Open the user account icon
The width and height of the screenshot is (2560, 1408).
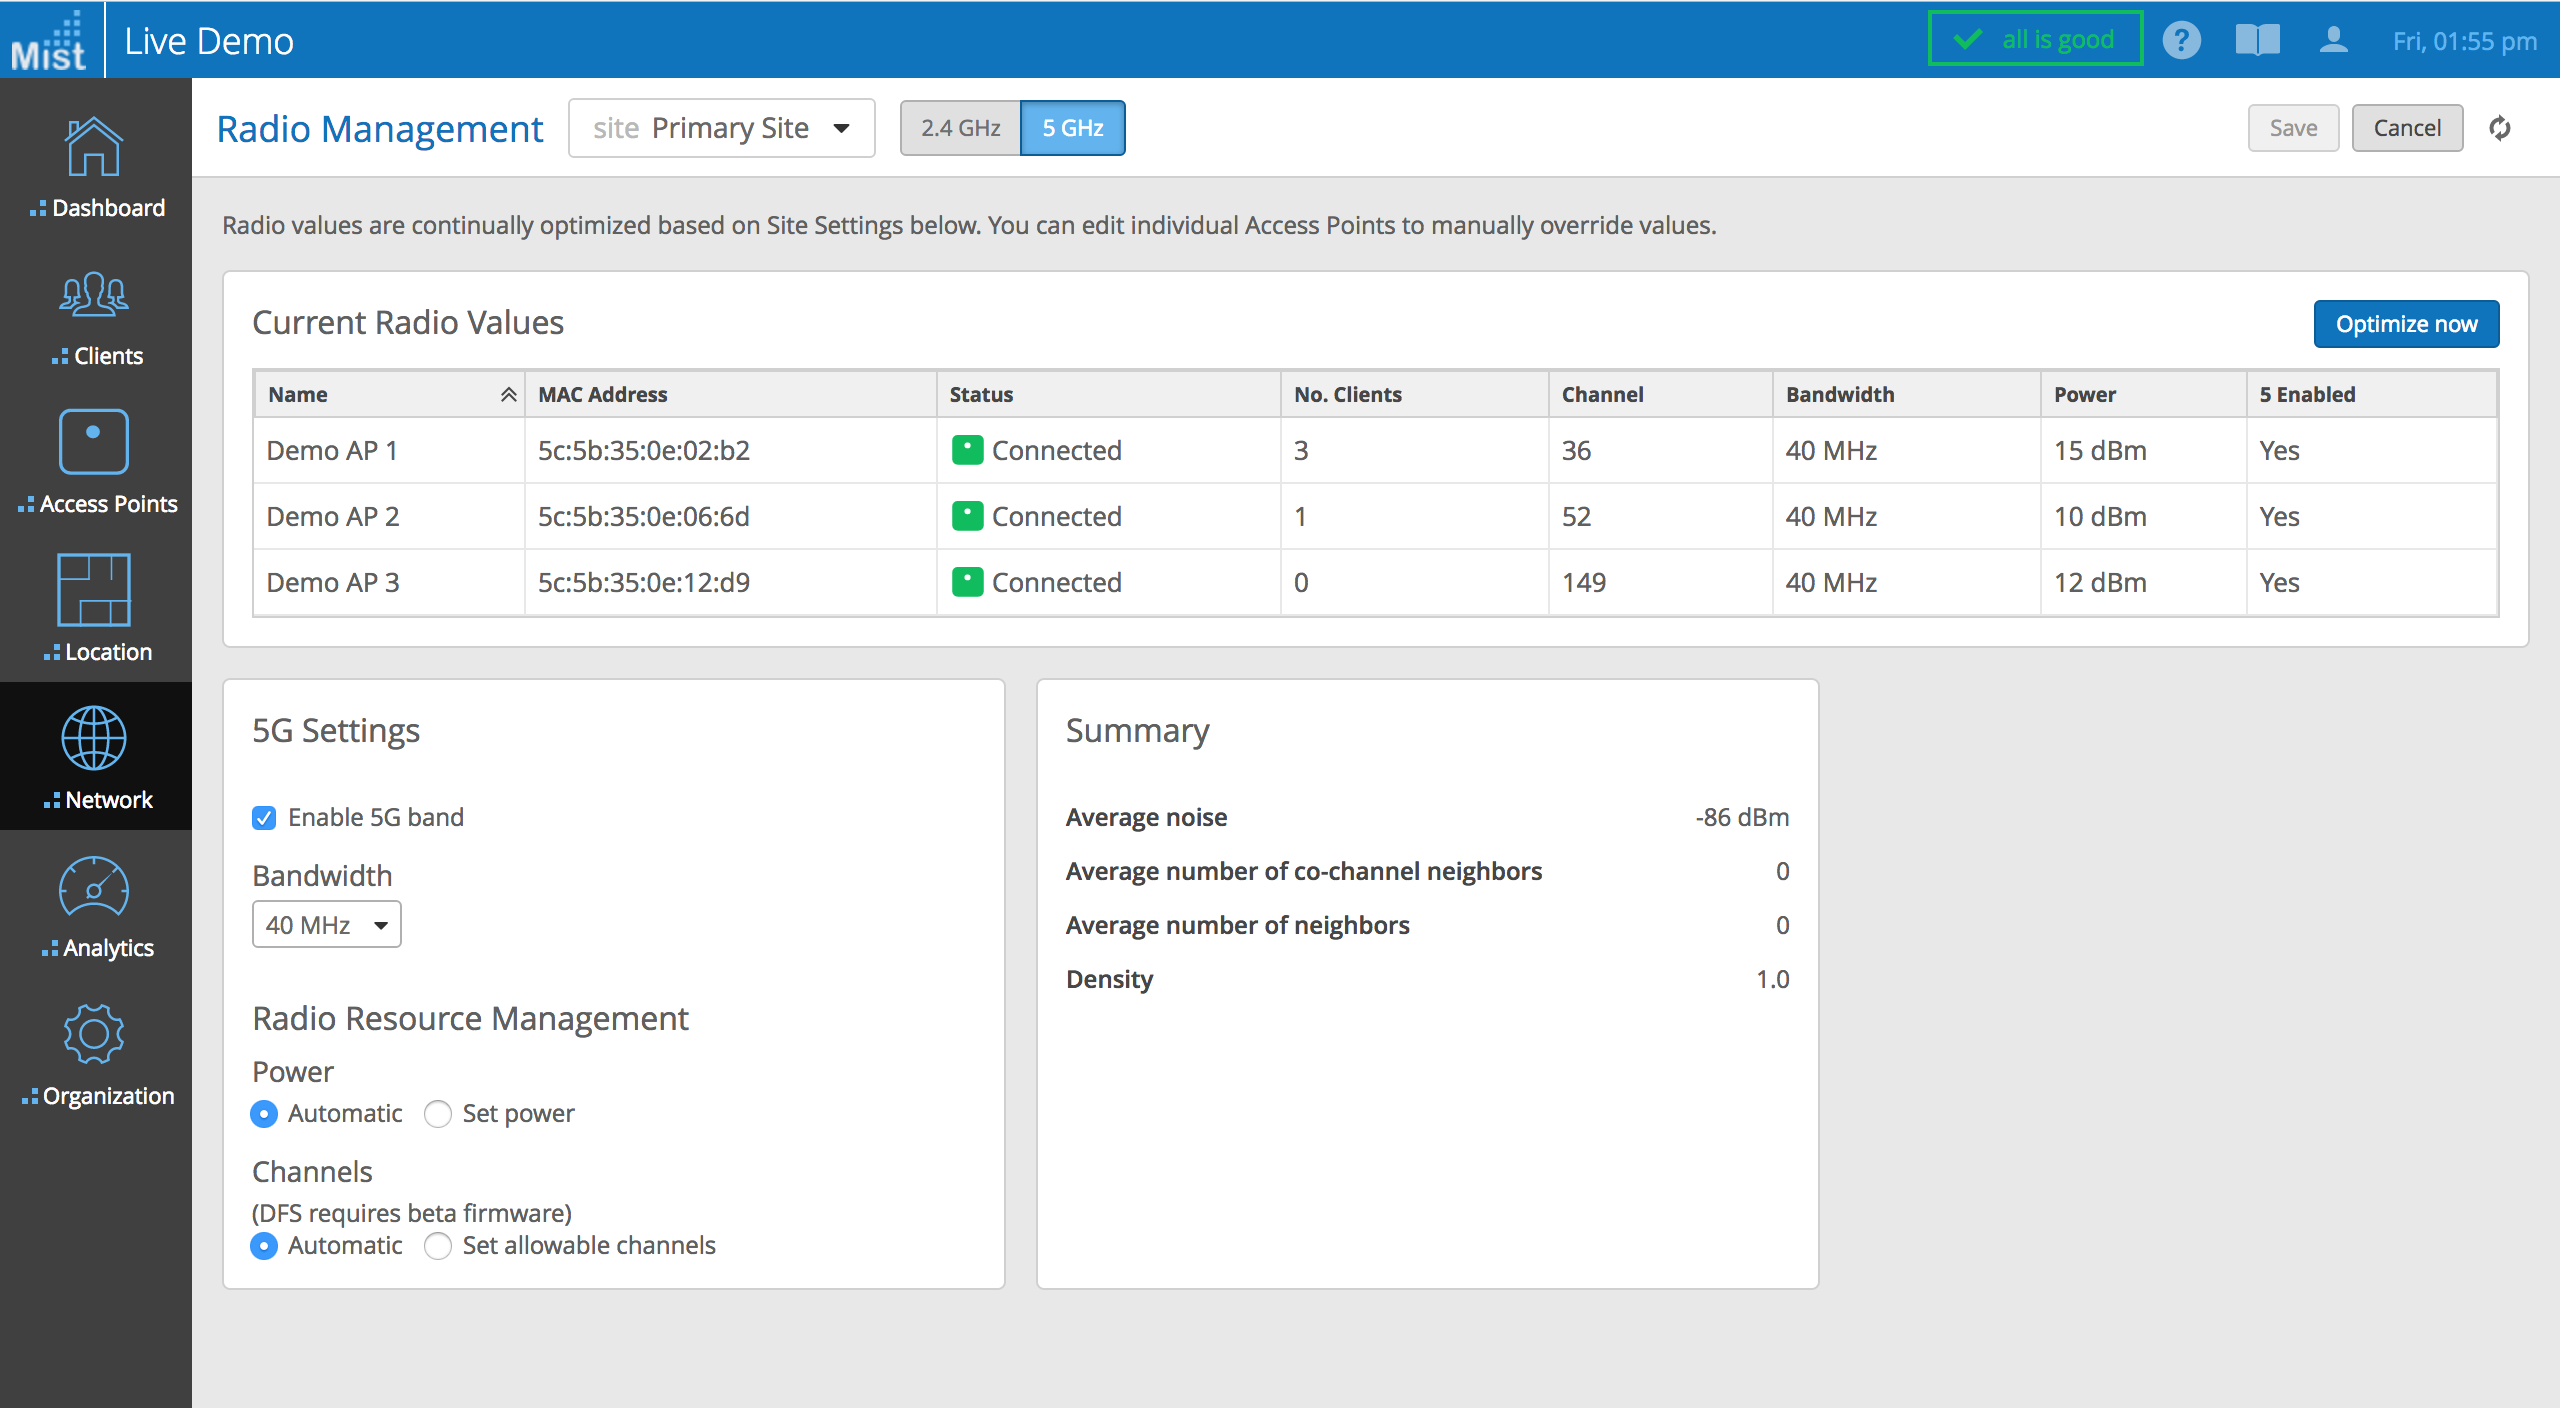pyautogui.click(x=2333, y=41)
